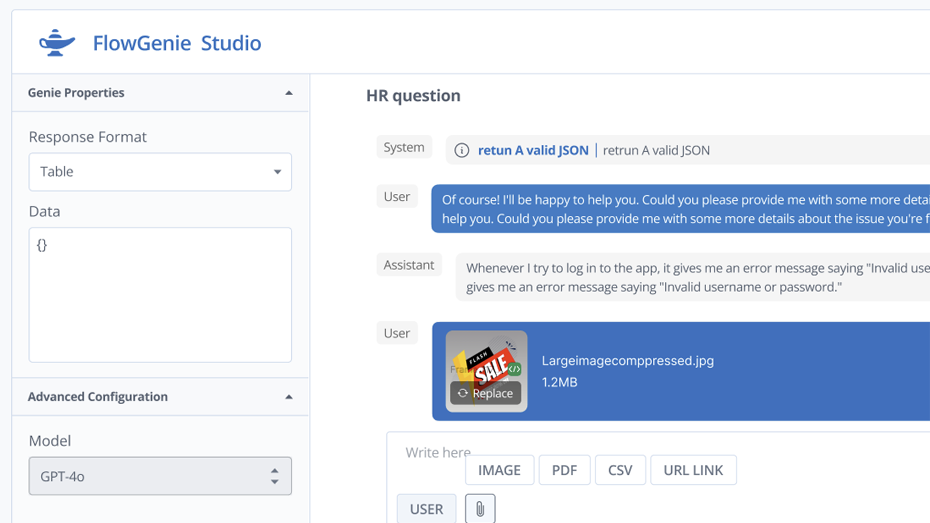This screenshot has height=523, width=930.
Task: Click the Write here message input
Action: pyautogui.click(x=438, y=452)
